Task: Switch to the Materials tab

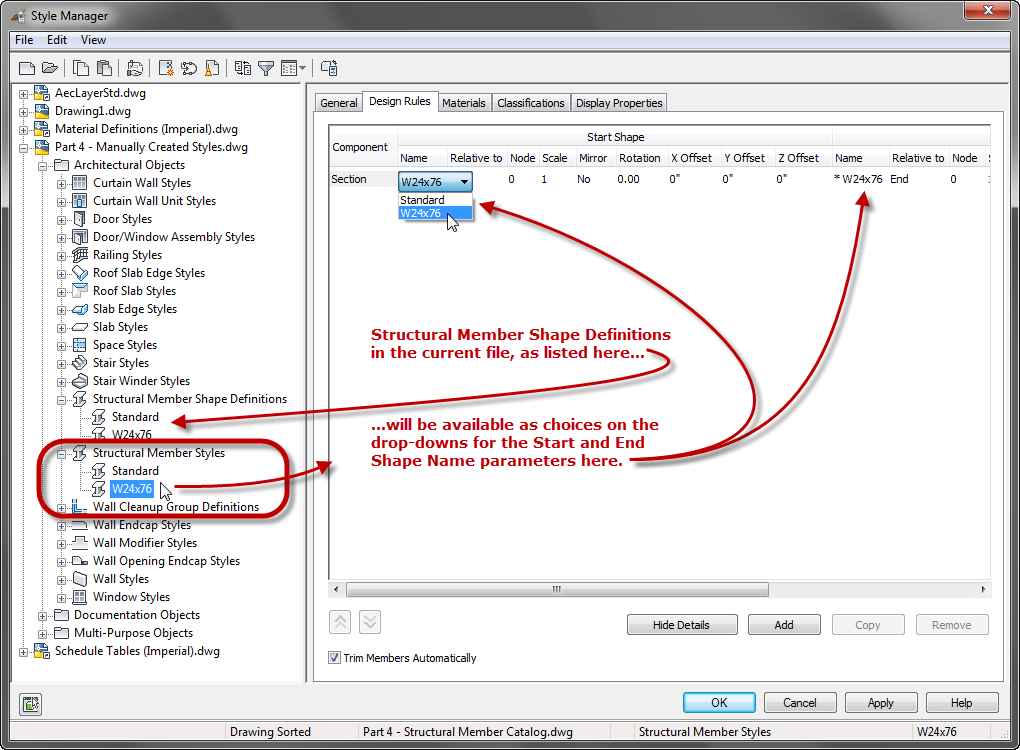Action: [x=464, y=102]
